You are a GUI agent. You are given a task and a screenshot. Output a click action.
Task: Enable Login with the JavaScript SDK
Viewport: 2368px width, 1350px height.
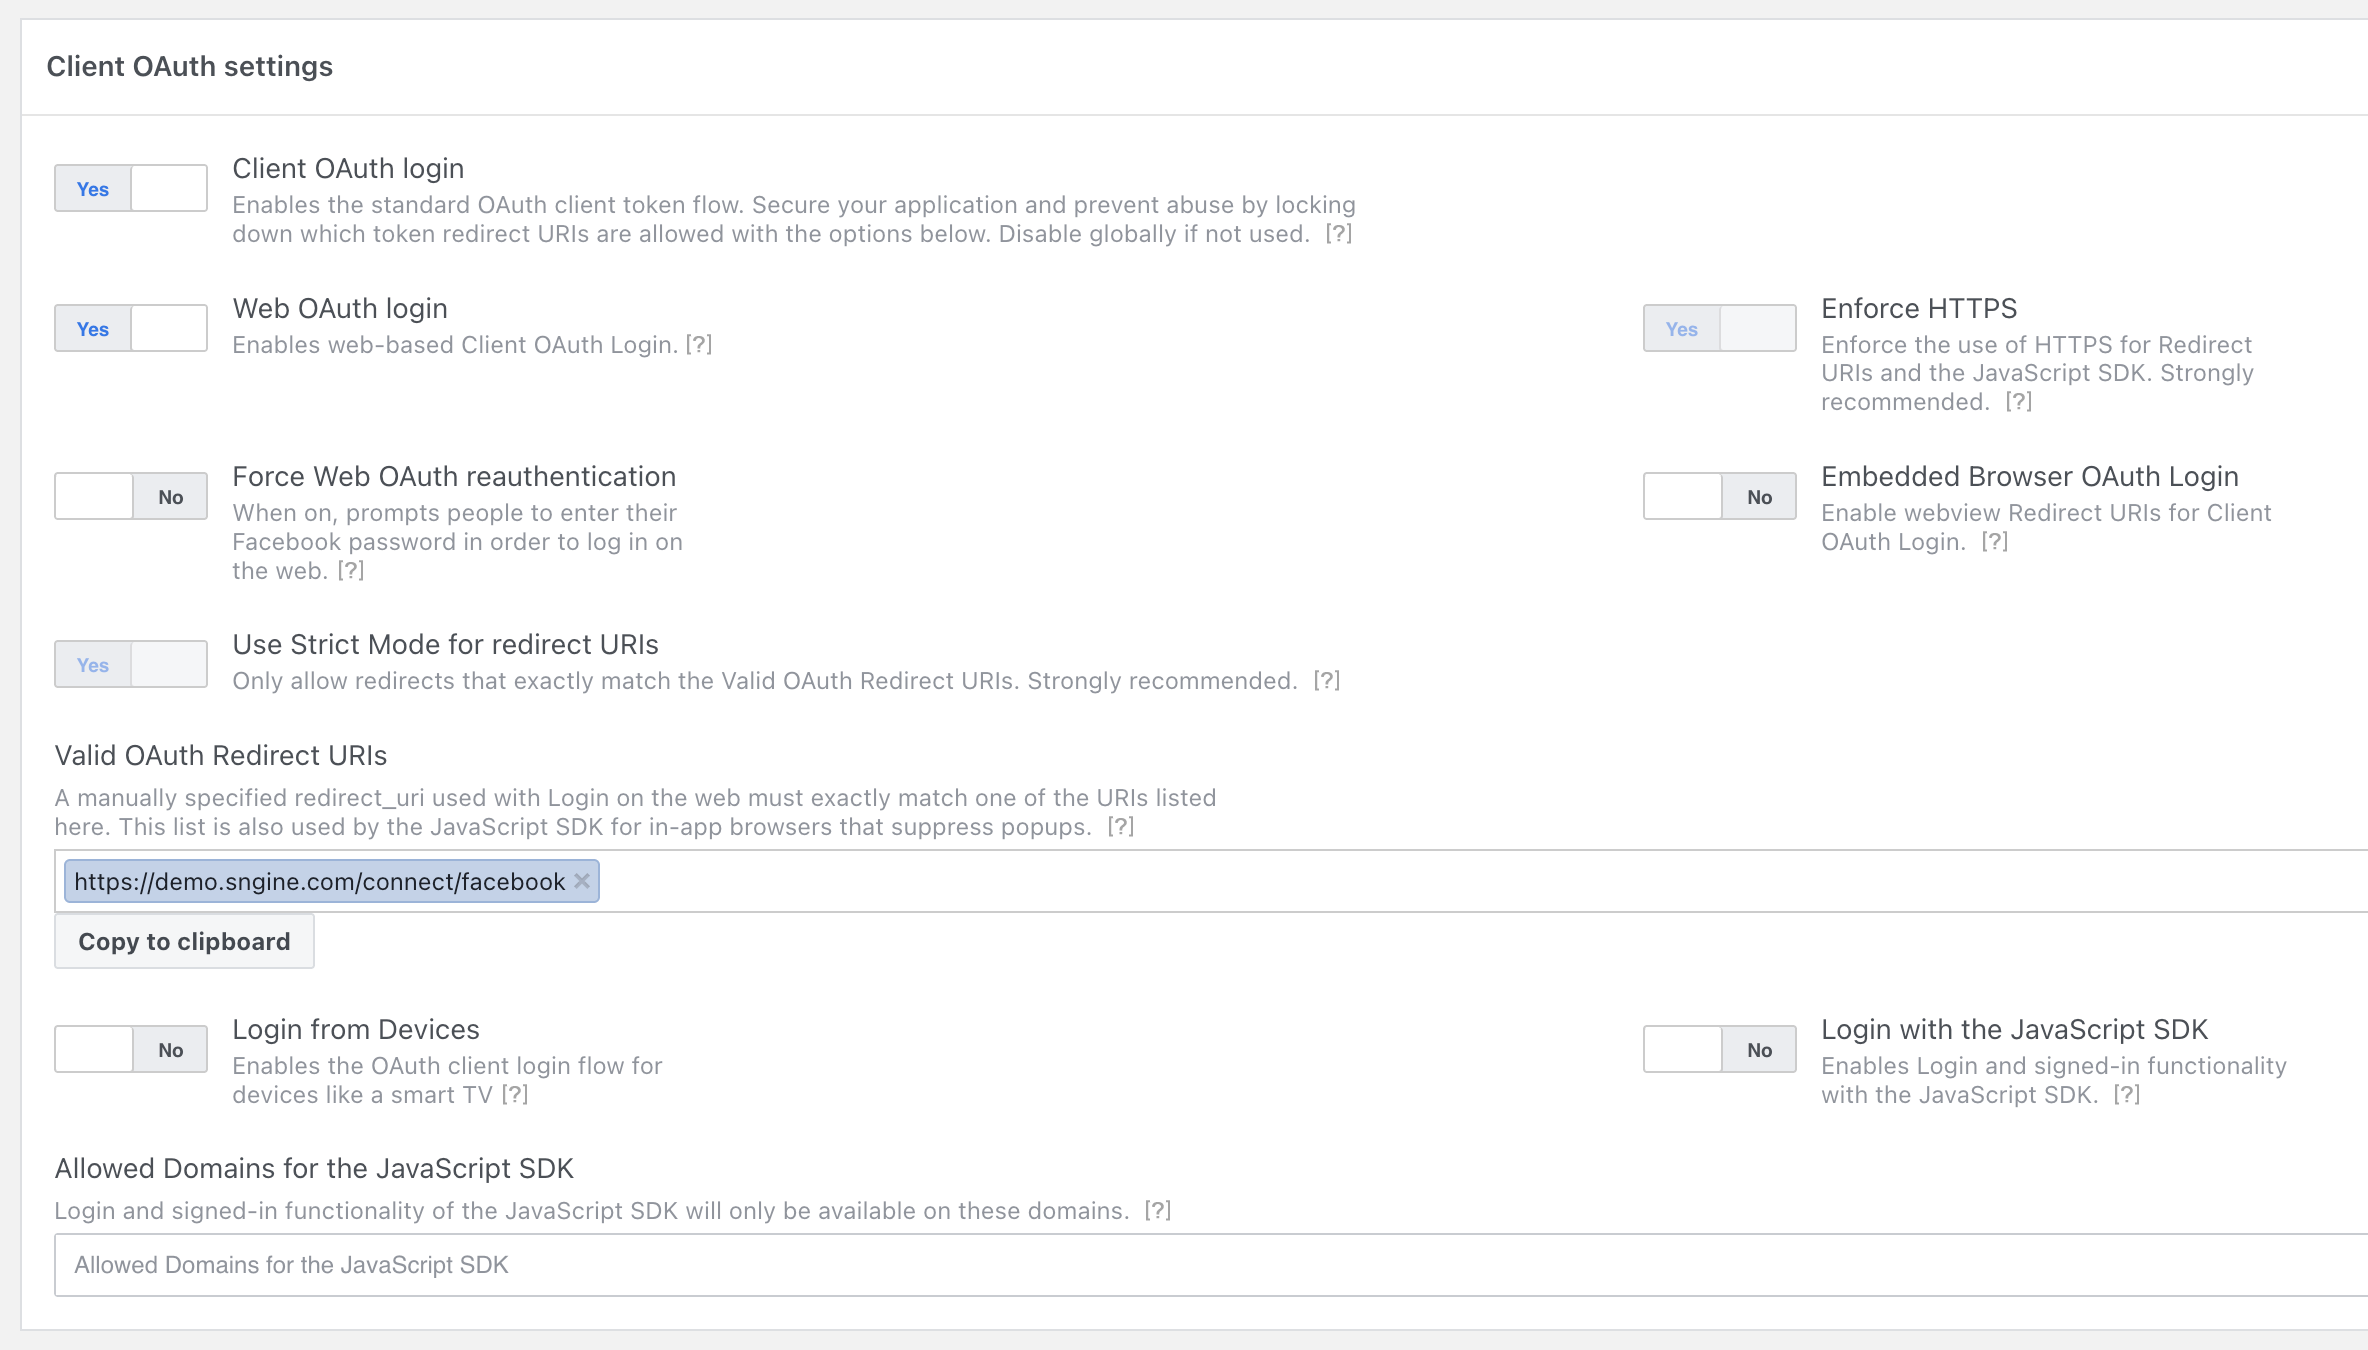(x=1719, y=1049)
